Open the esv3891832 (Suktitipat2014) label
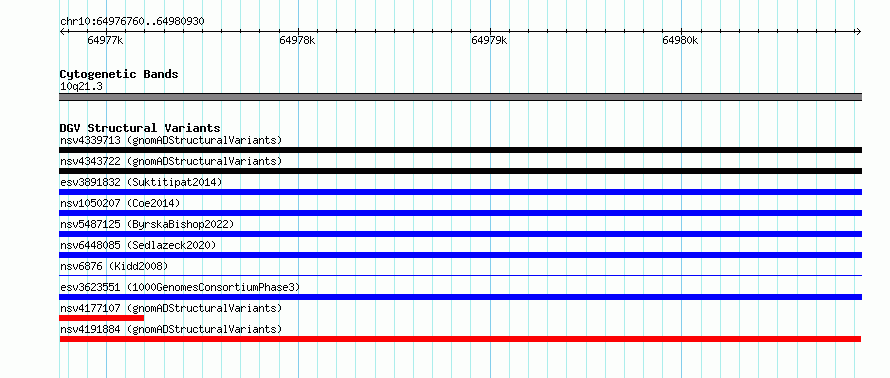 click(x=141, y=182)
